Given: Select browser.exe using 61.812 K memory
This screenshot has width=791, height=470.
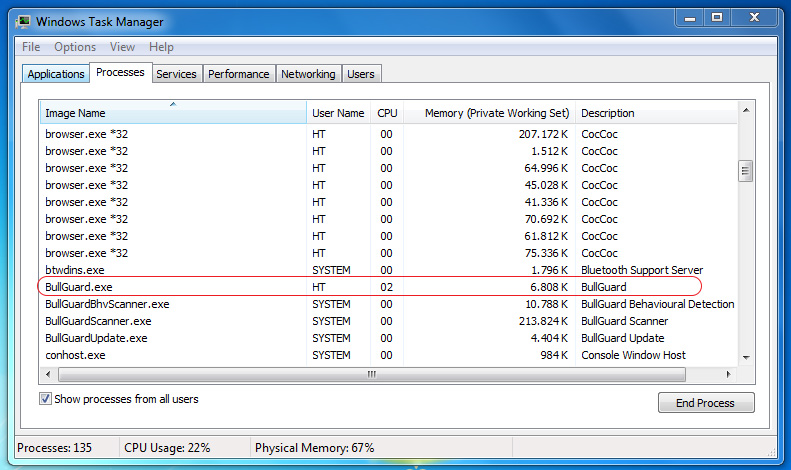Looking at the screenshot, I should click(388, 236).
